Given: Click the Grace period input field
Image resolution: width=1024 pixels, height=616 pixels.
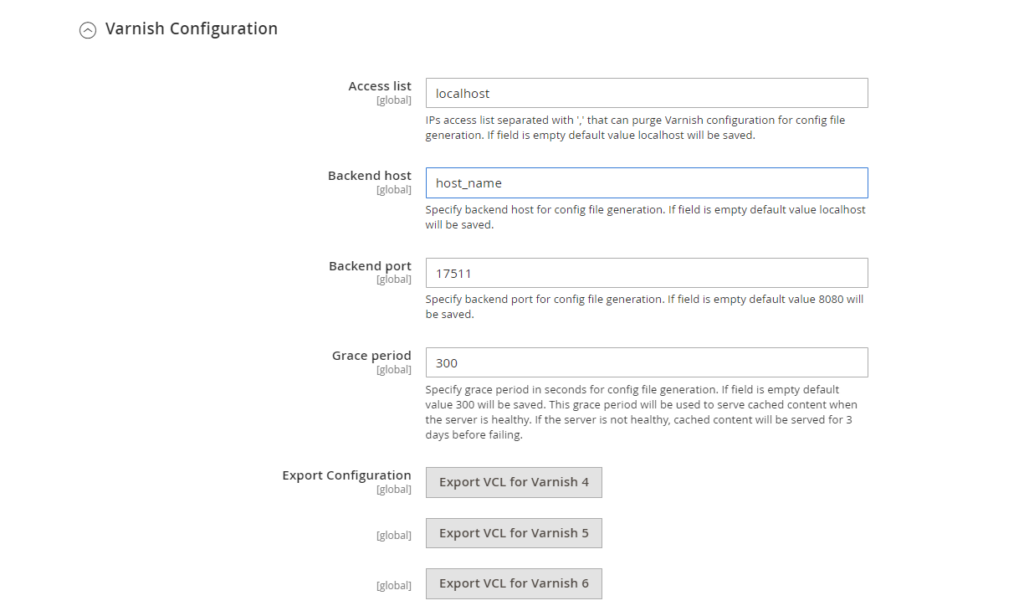Looking at the screenshot, I should 646,363.
